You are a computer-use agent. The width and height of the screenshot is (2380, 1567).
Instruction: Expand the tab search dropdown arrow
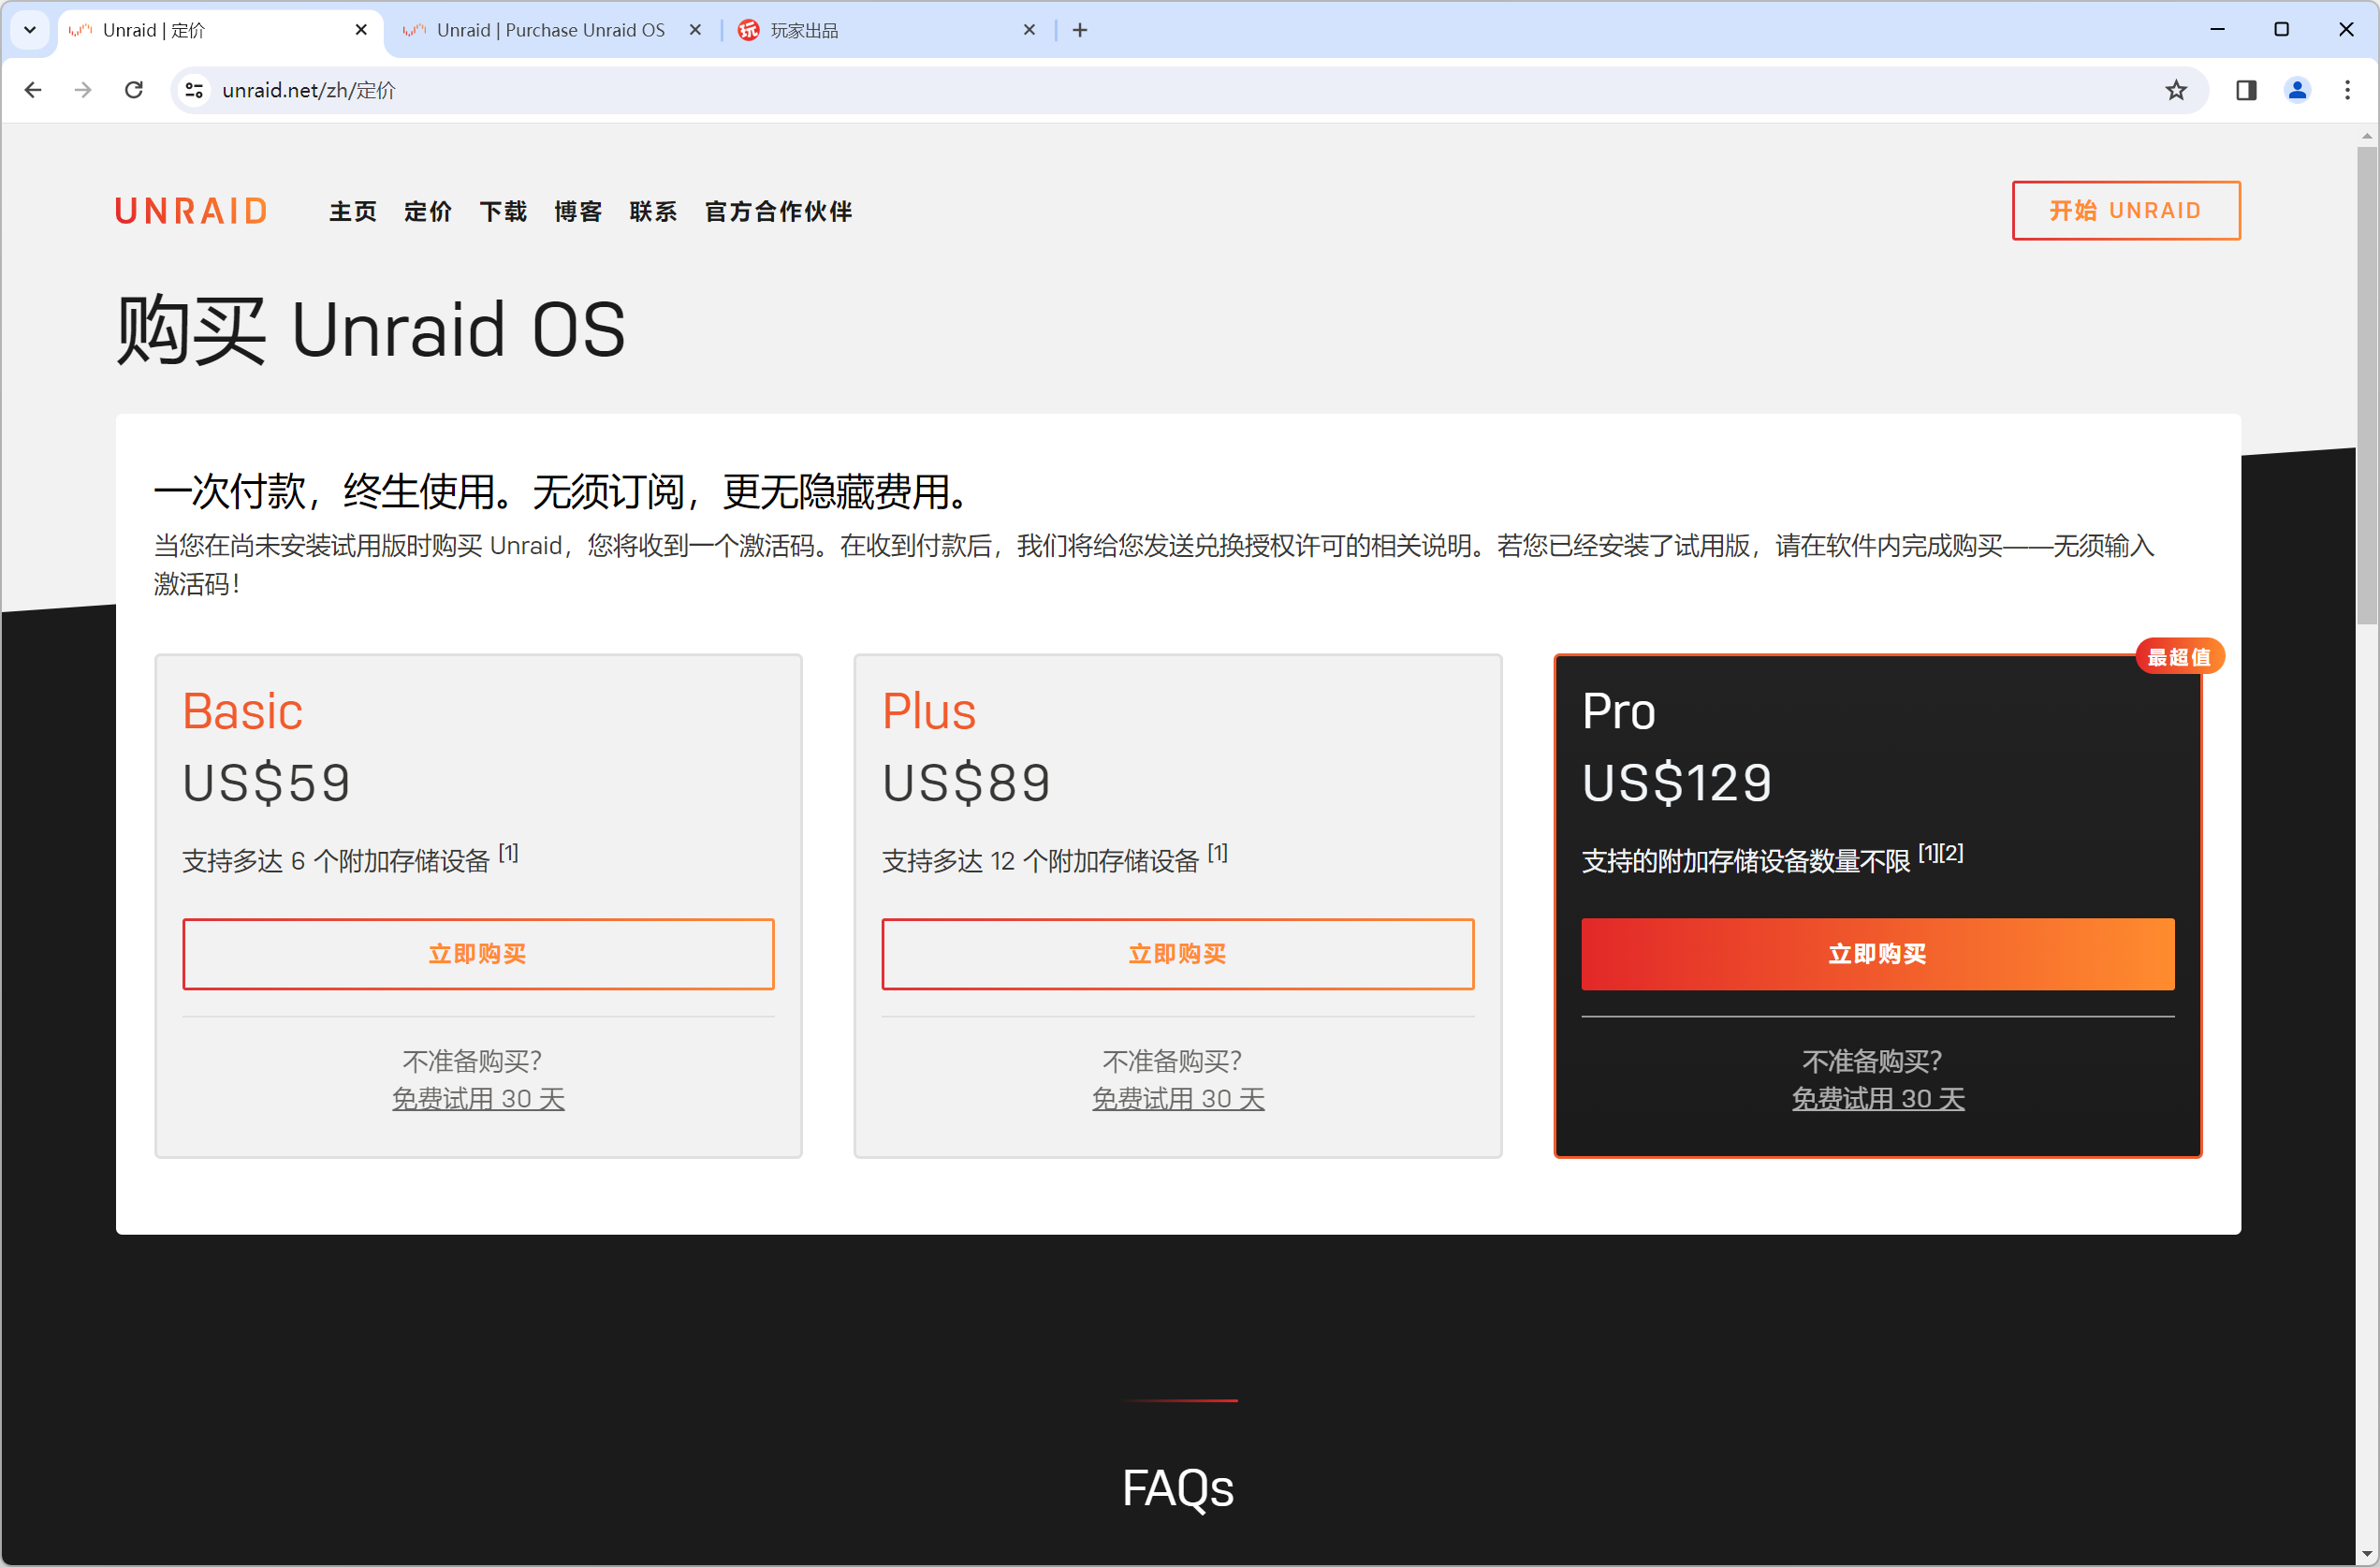(30, 30)
